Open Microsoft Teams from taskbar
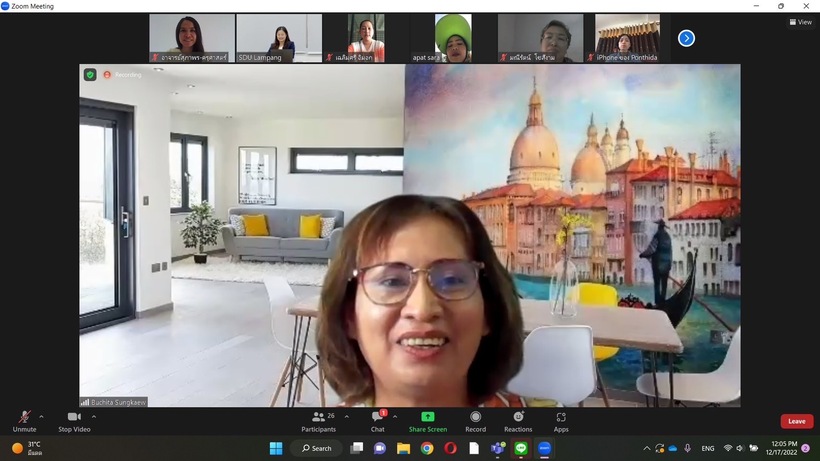 tap(497, 448)
